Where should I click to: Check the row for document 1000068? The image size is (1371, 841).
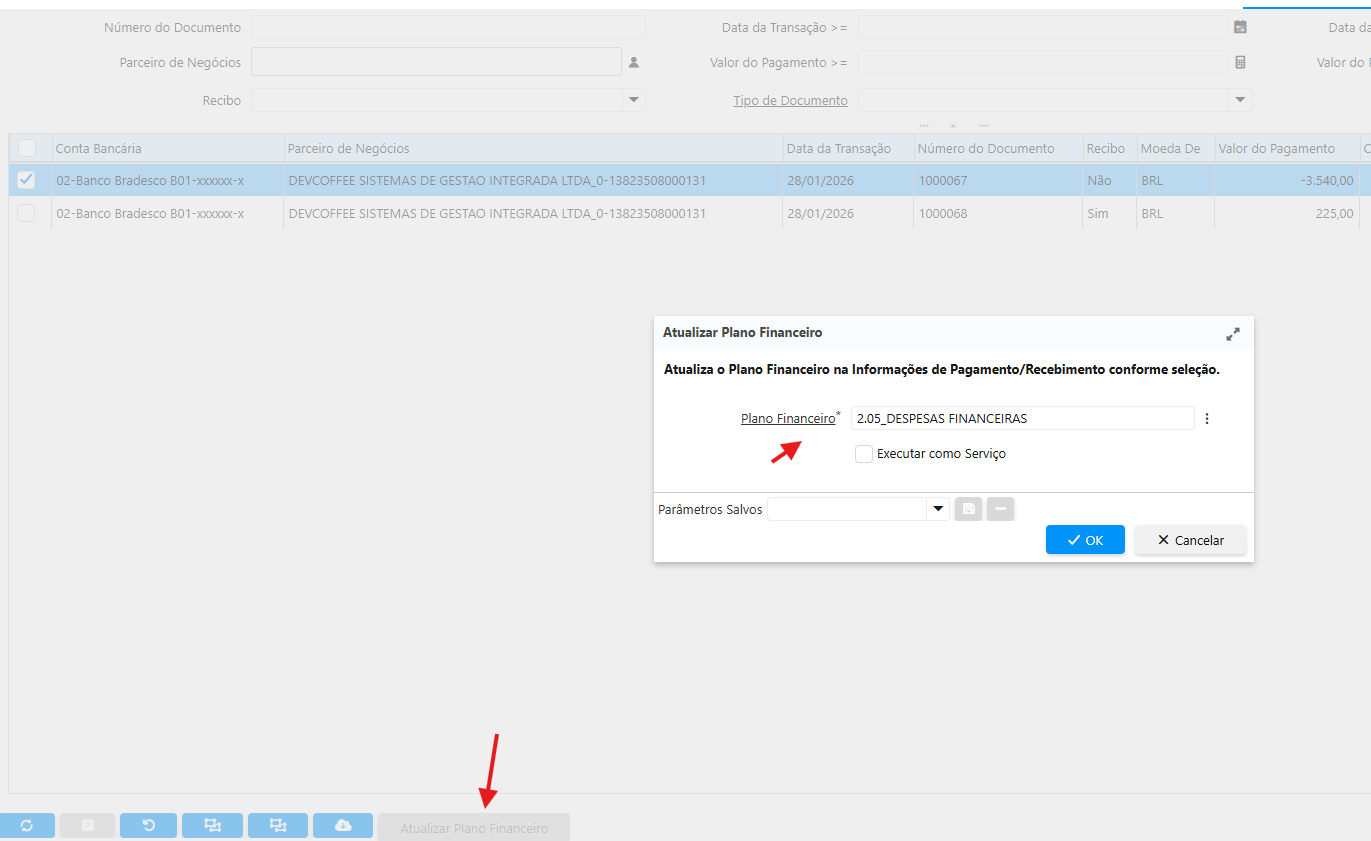point(27,213)
